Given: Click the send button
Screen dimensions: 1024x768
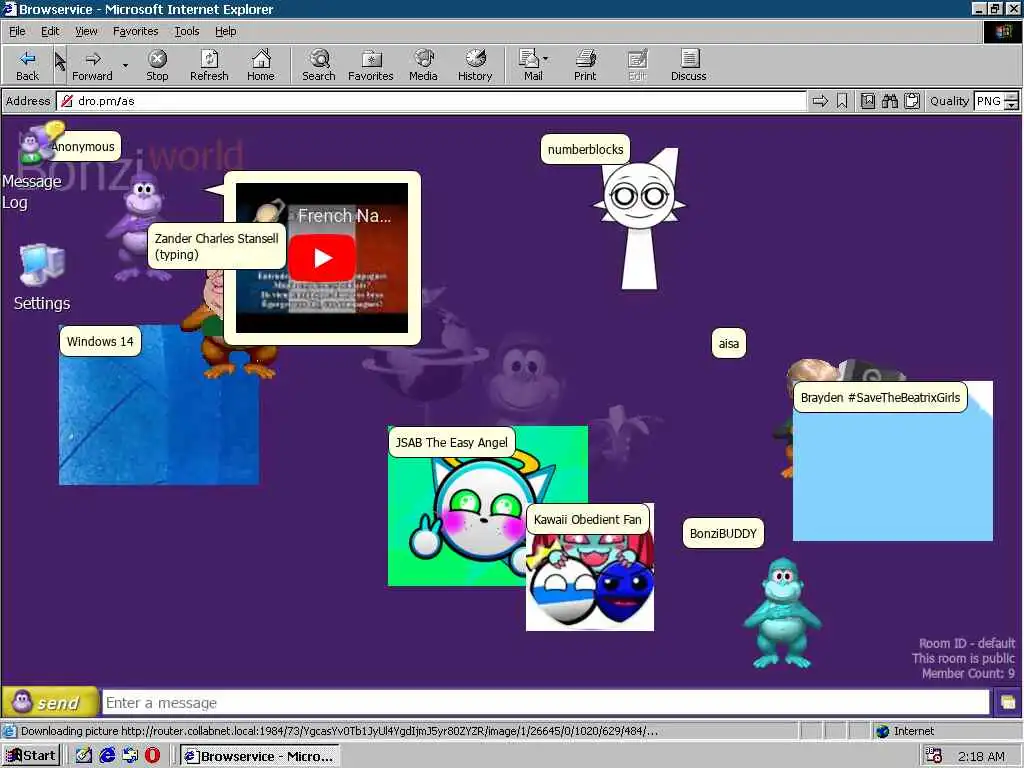Looking at the screenshot, I should 50,703.
